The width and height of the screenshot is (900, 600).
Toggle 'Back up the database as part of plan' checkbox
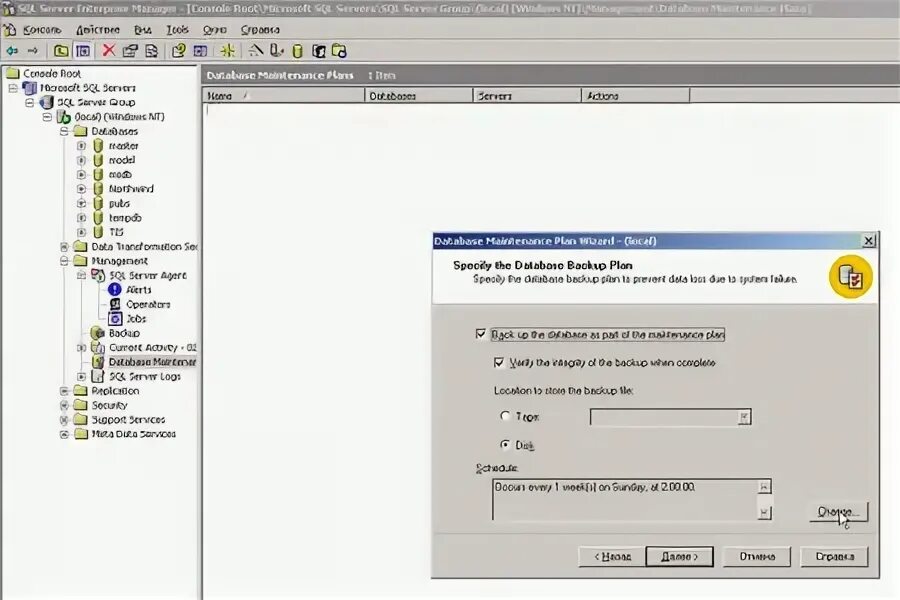481,334
